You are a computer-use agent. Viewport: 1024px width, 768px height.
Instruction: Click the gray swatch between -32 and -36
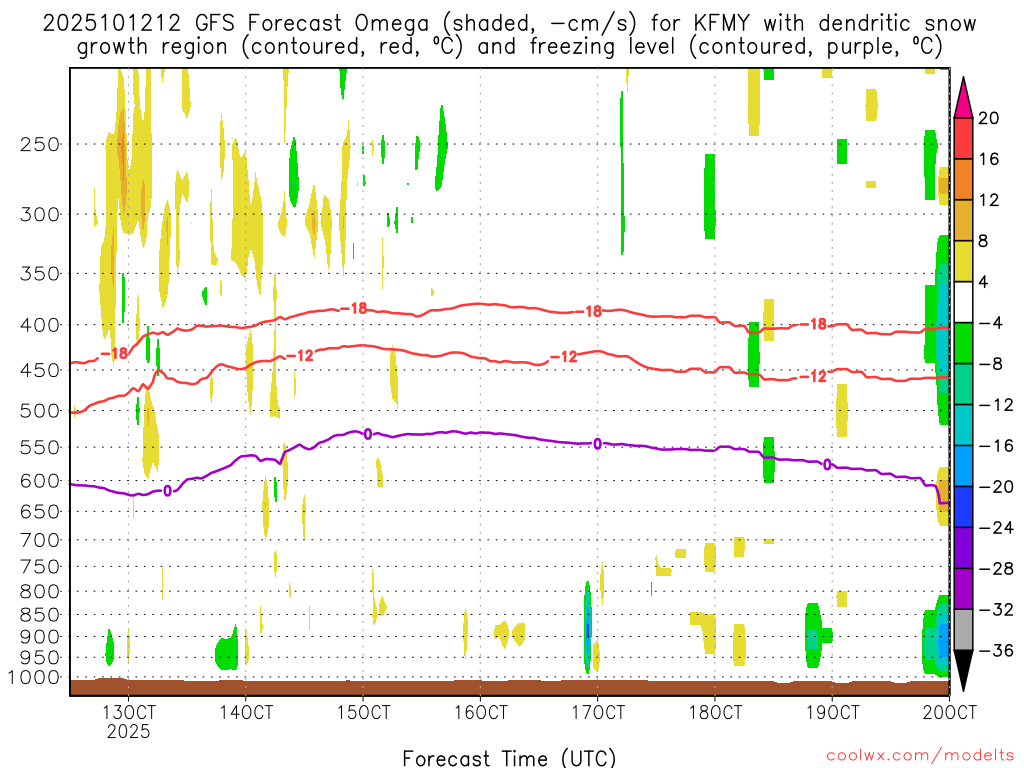(963, 630)
